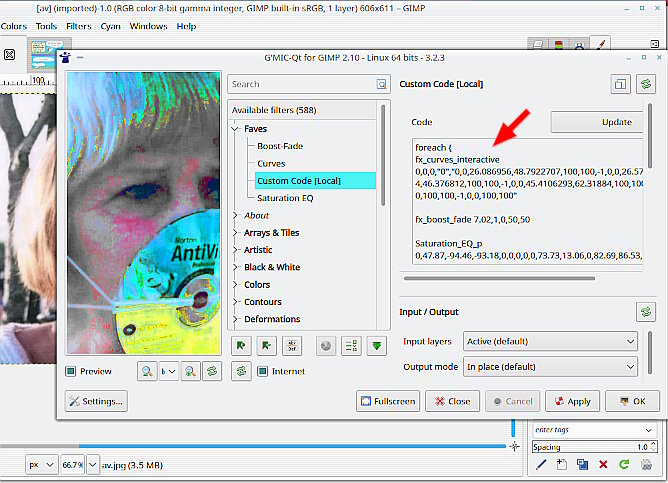Image resolution: width=668 pixels, height=483 pixels.
Task: Open the Output mode dropdown
Action: (550, 367)
